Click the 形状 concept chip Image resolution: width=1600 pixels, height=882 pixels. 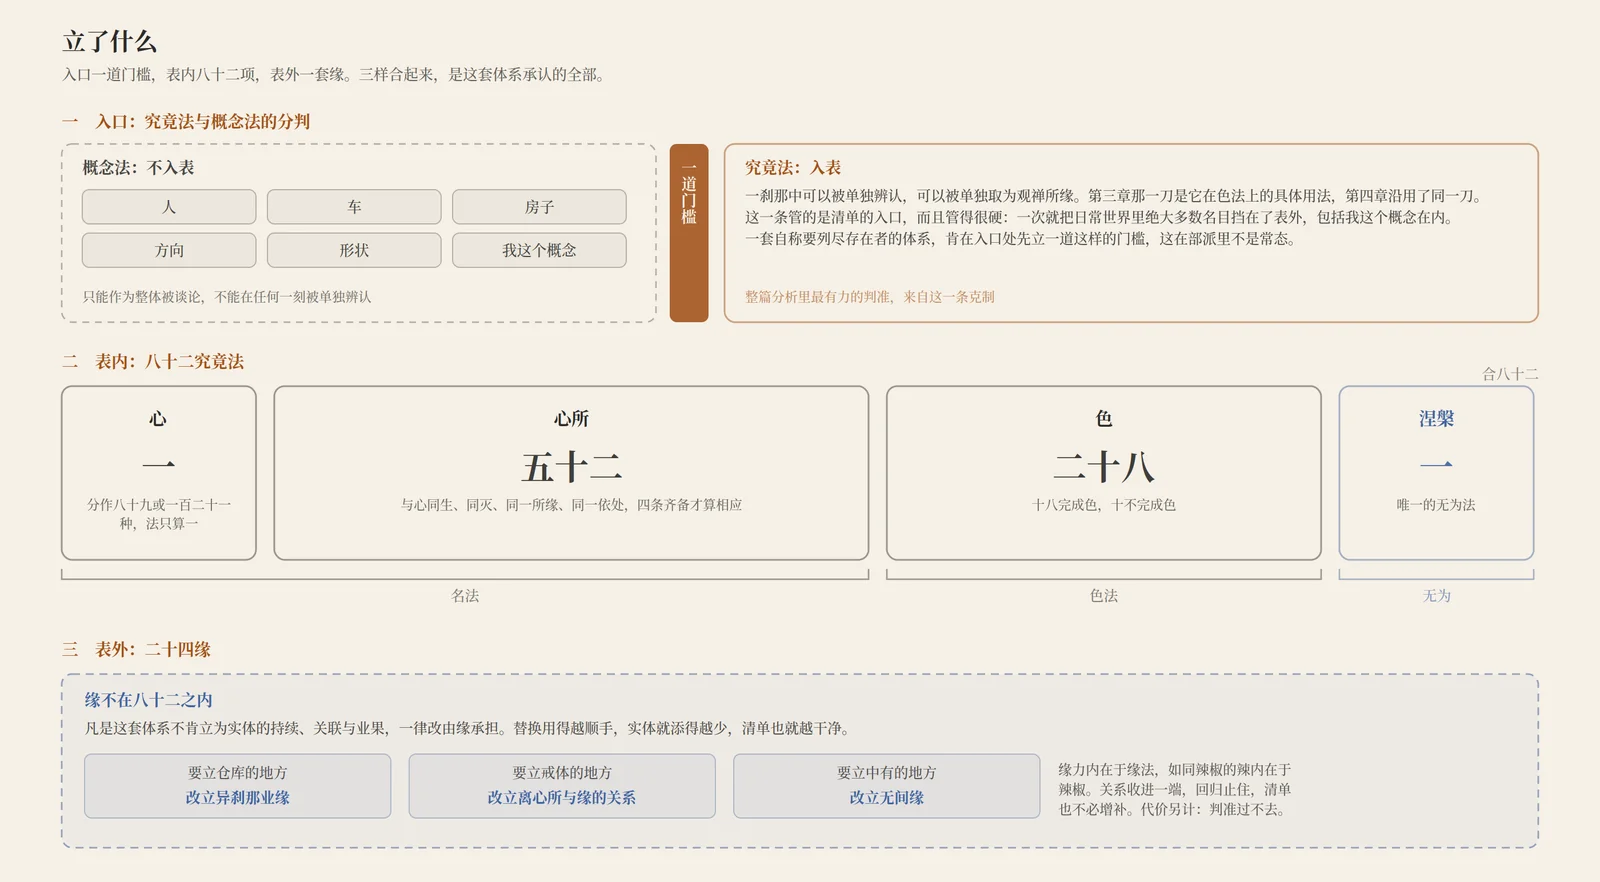[x=354, y=250]
